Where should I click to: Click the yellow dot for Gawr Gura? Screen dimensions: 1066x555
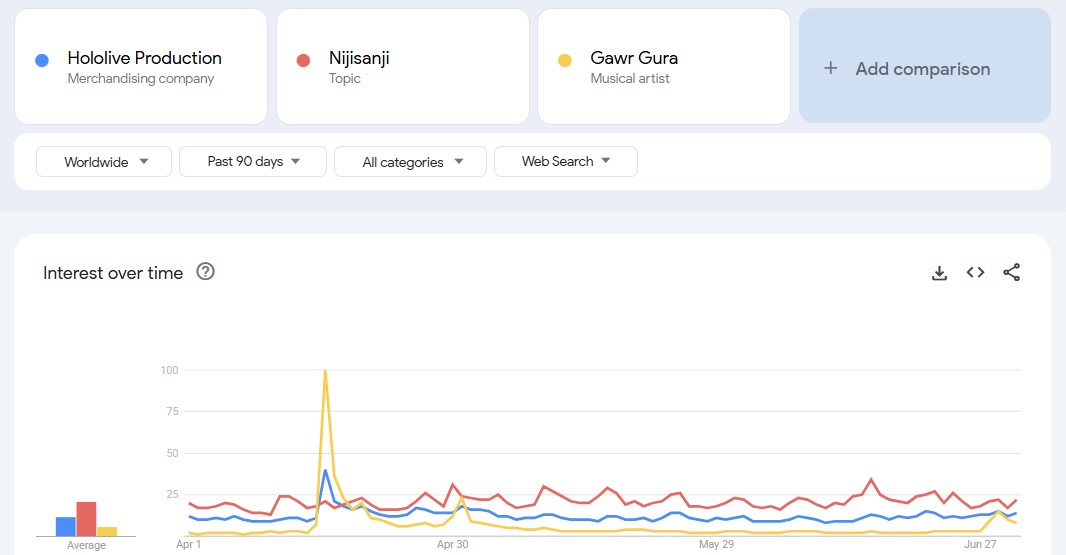(x=564, y=61)
